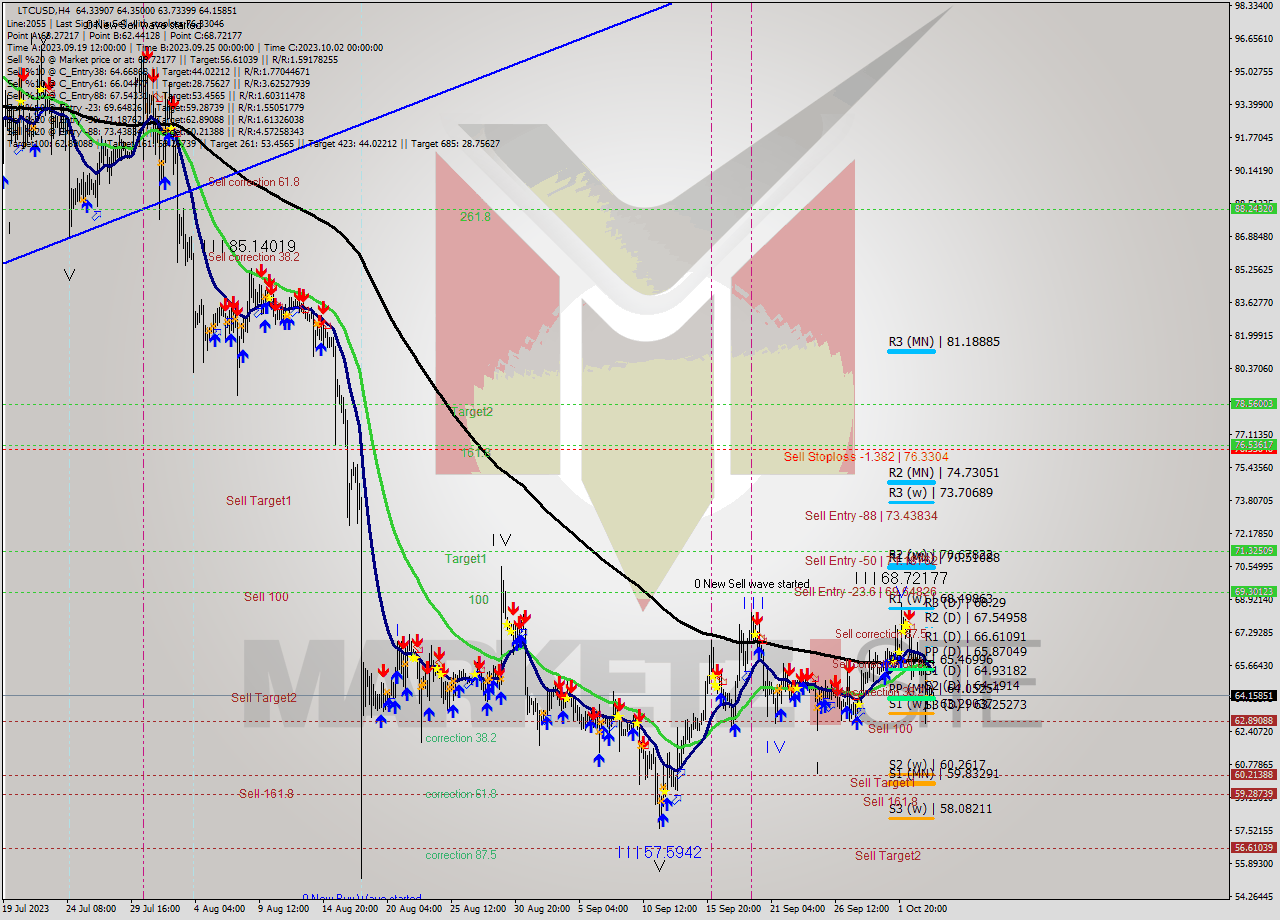Viewport: 1280px width, 920px height.
Task: Select the R3 (MN) | 81.18885 pivot label
Action: [943, 342]
